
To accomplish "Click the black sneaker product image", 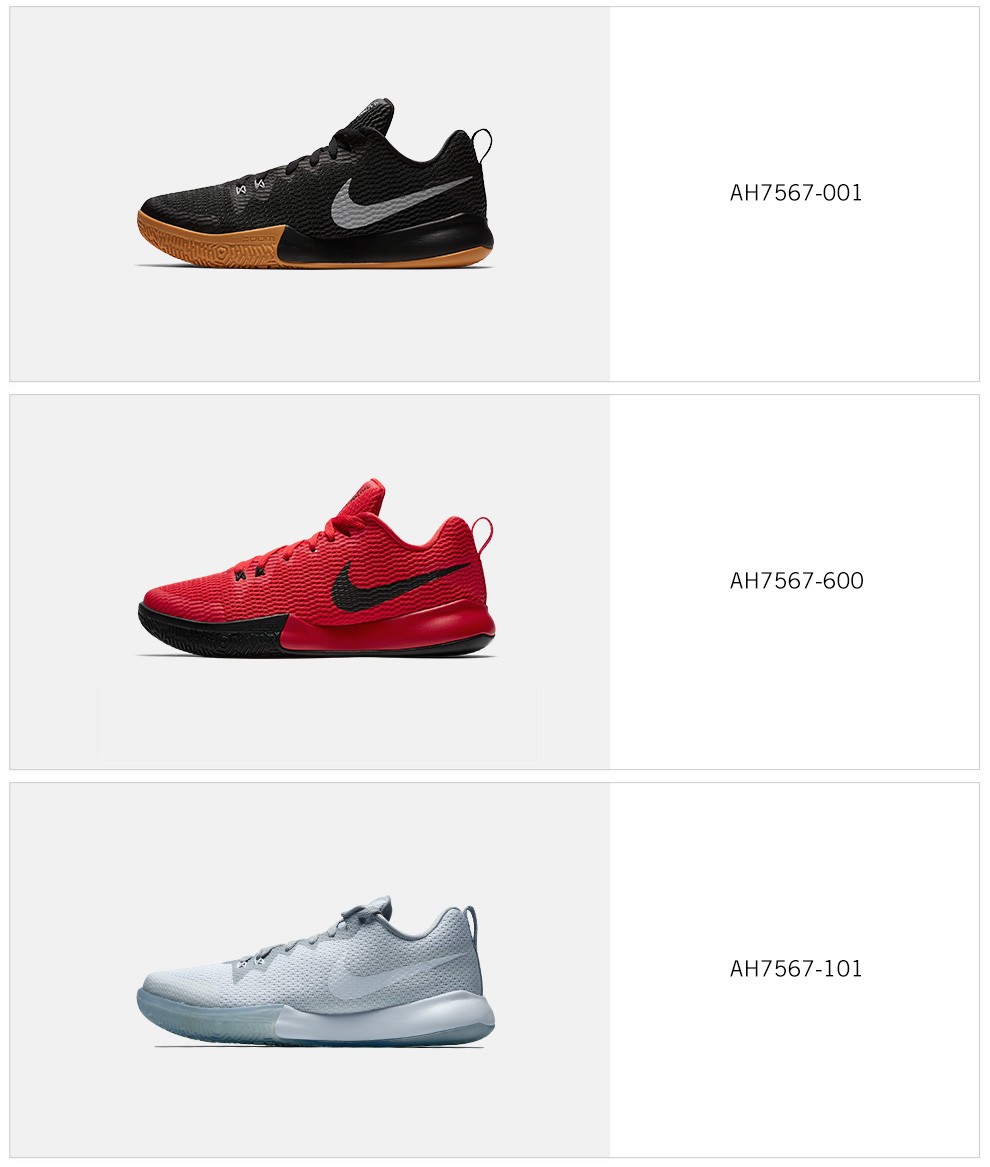I will point(316,183).
